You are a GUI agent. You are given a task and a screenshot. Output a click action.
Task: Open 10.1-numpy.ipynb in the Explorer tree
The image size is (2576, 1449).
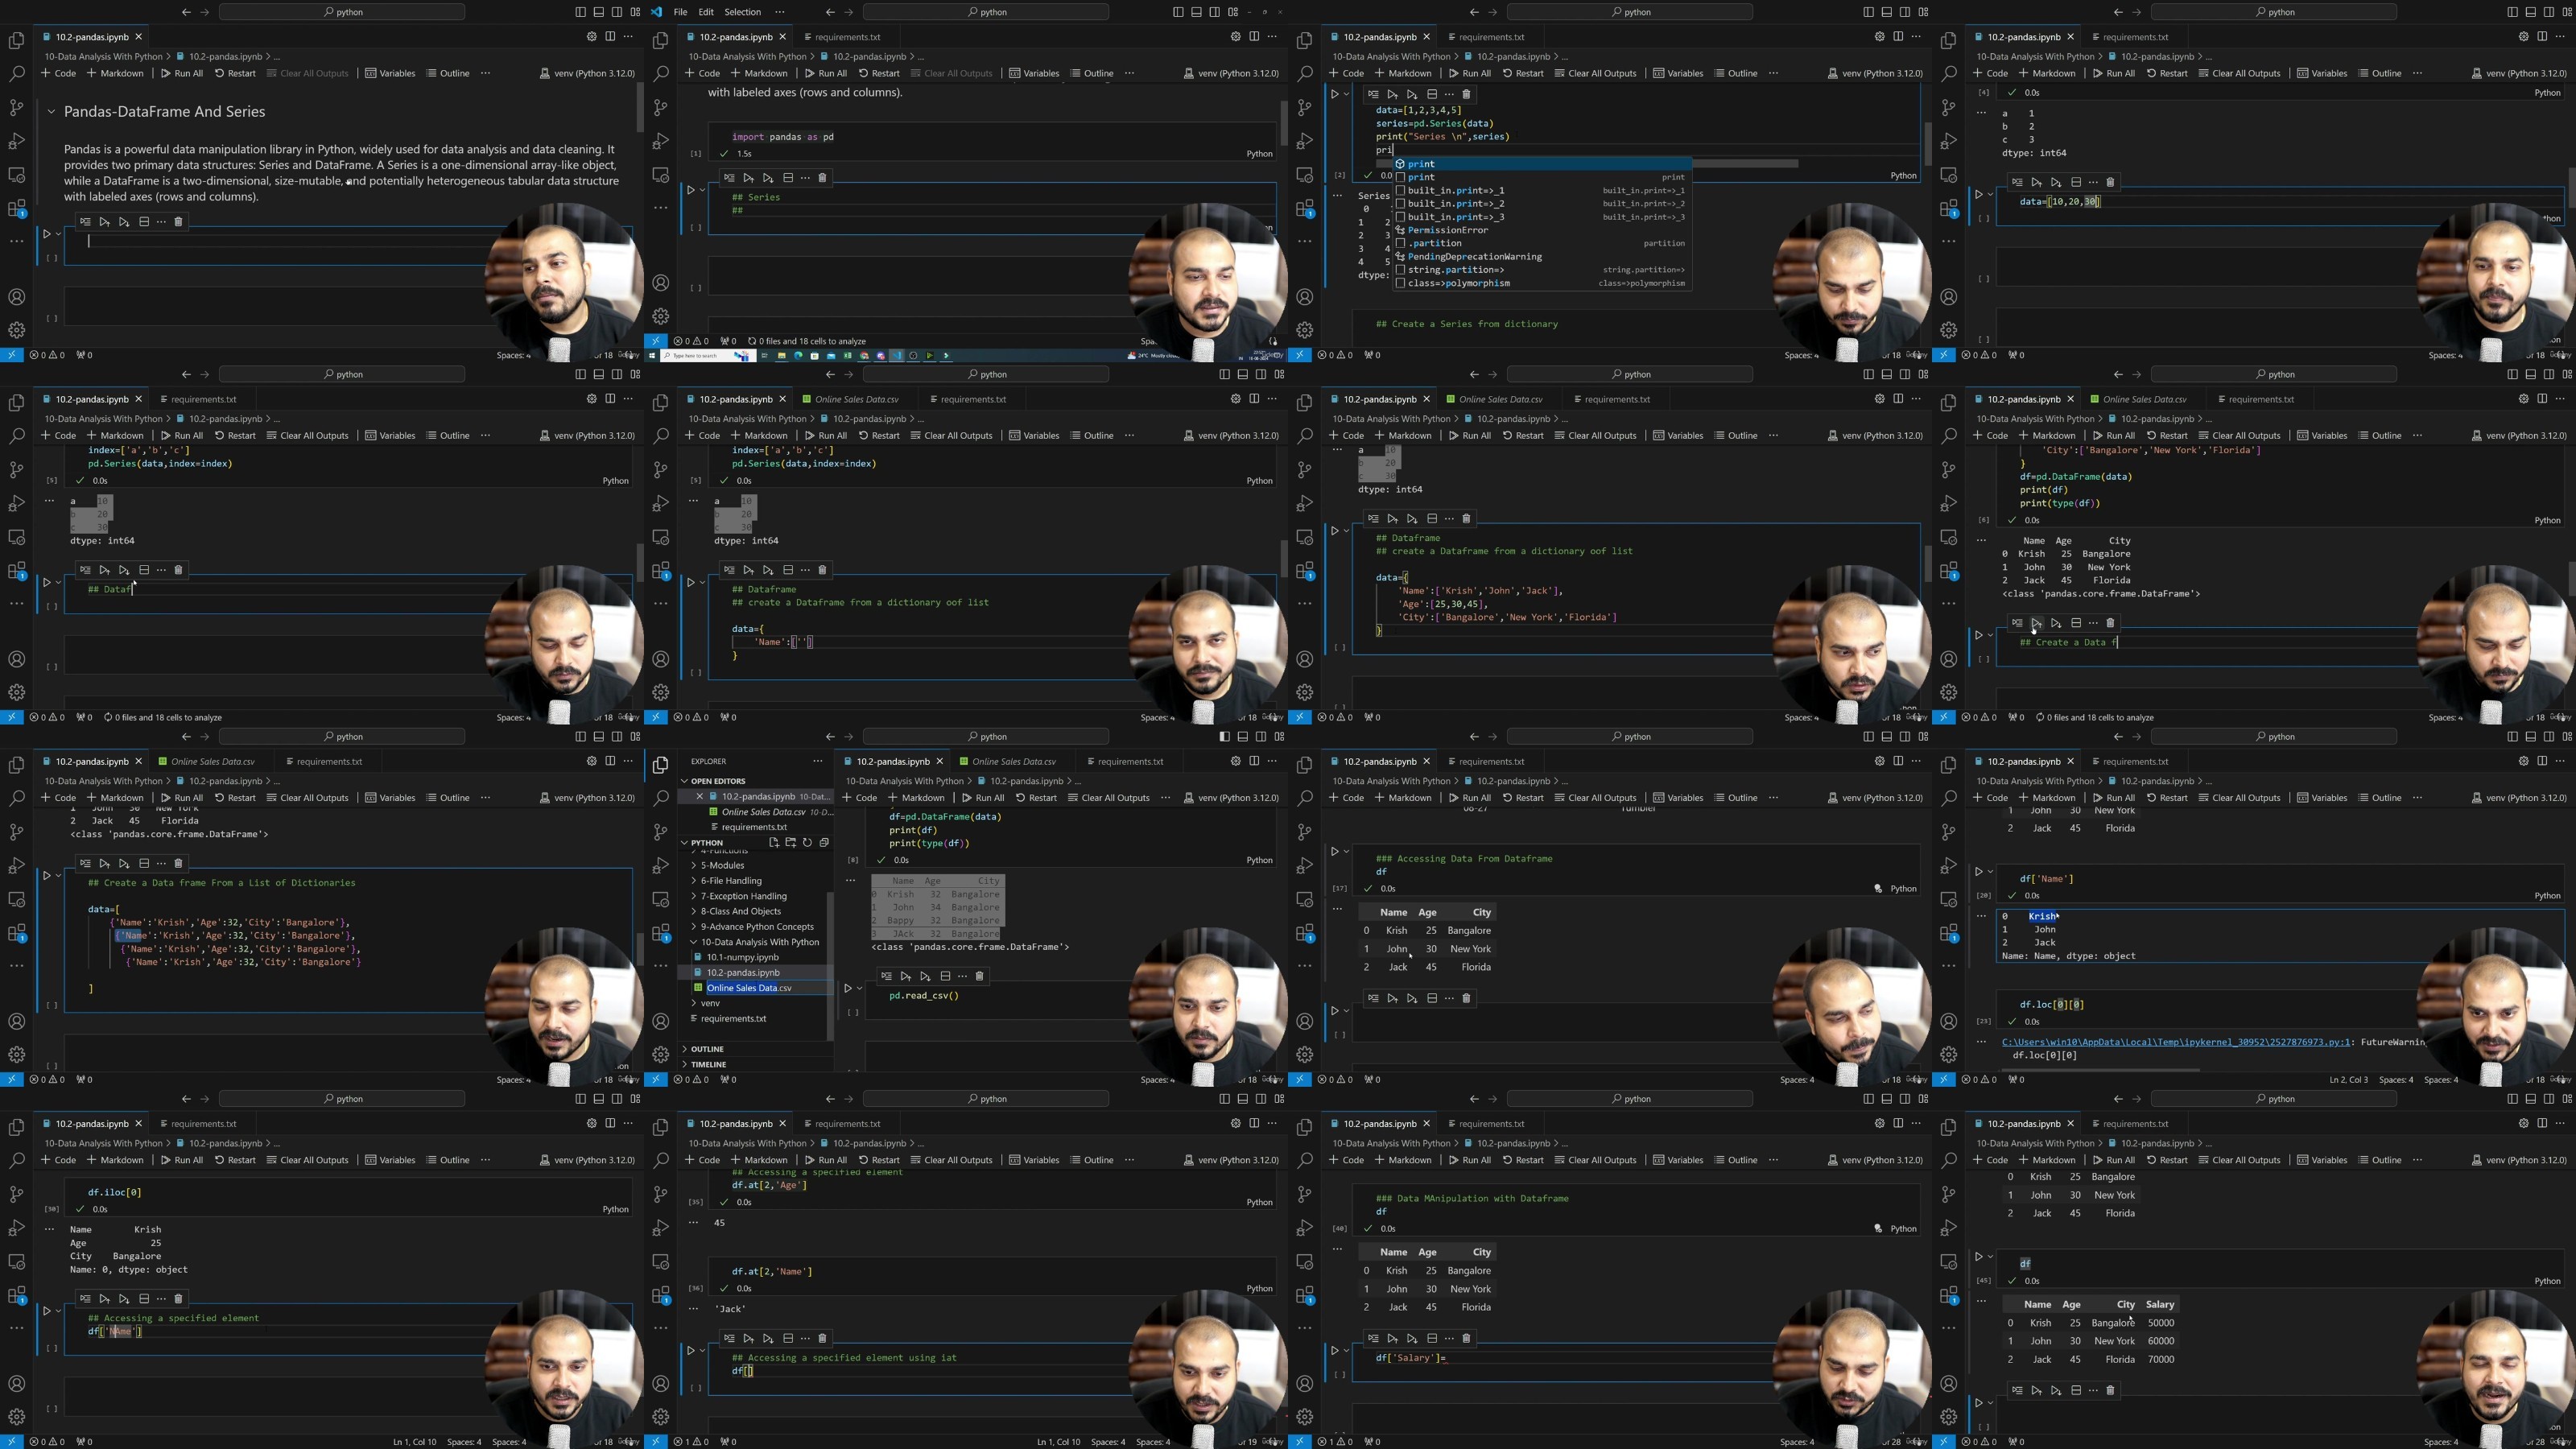pyautogui.click(x=742, y=957)
